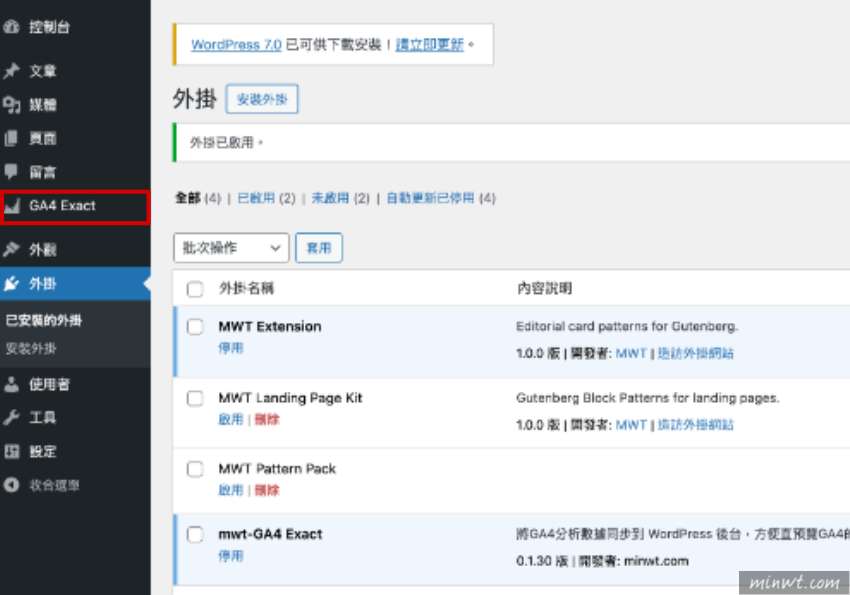
Task: Filter plugins by 全部 (4)
Action: [198, 198]
